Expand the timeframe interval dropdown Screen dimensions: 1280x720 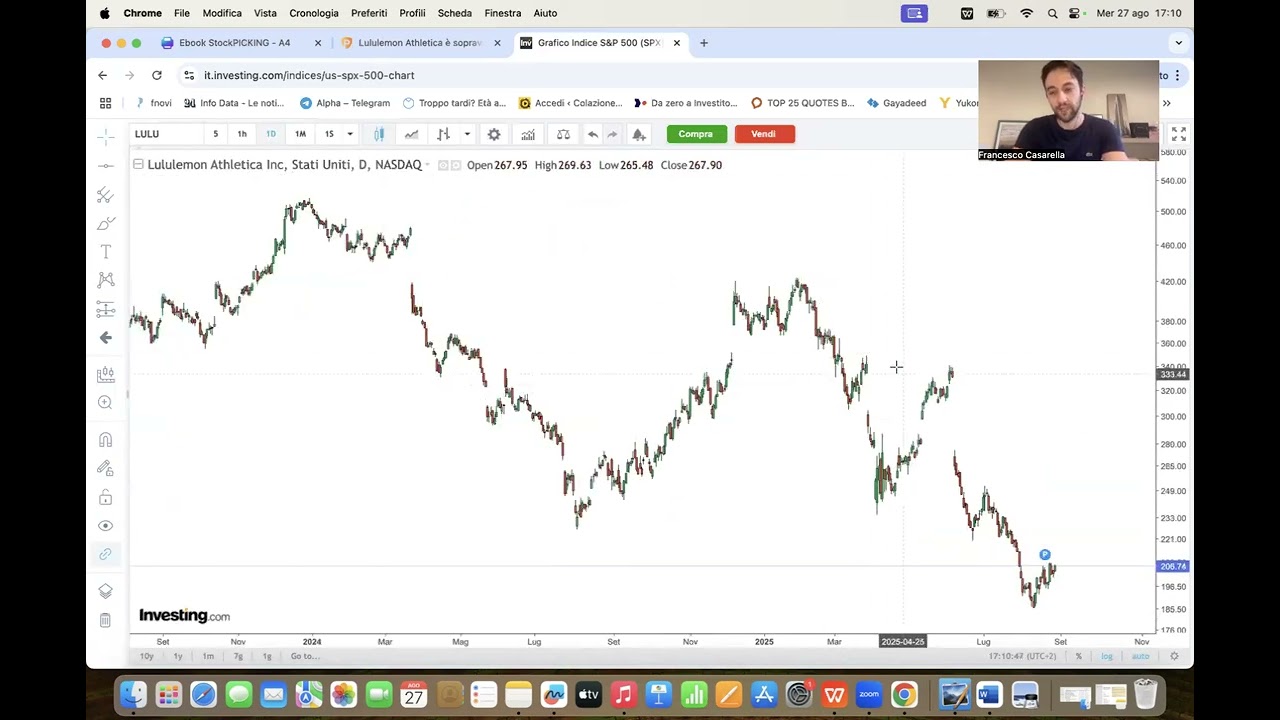click(349, 134)
